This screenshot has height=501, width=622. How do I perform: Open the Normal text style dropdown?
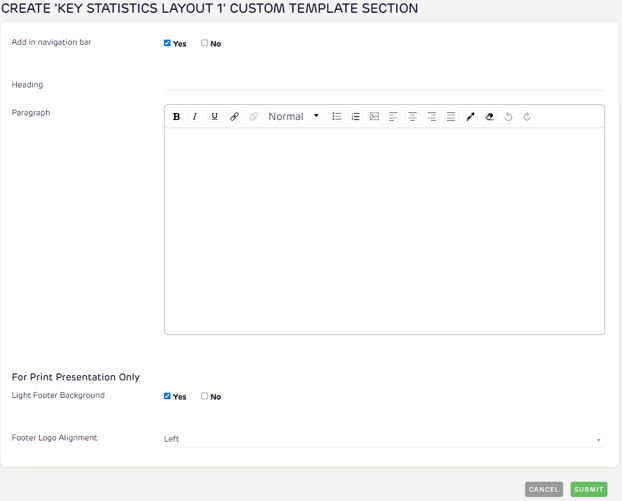click(294, 117)
